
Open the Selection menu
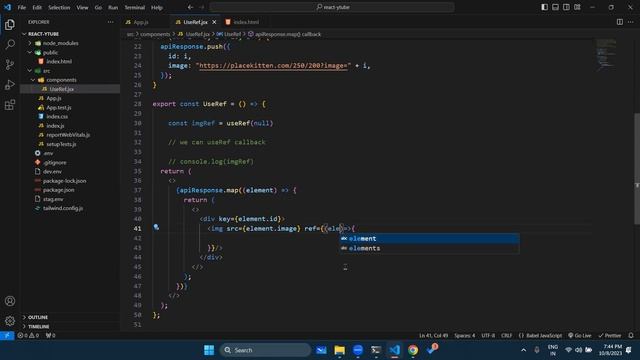(59, 7)
